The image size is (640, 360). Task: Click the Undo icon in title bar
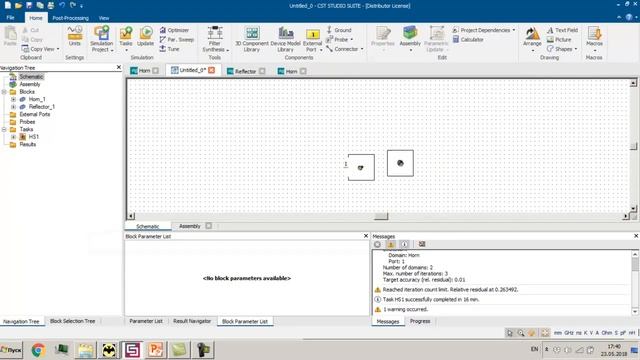(x=62, y=6)
